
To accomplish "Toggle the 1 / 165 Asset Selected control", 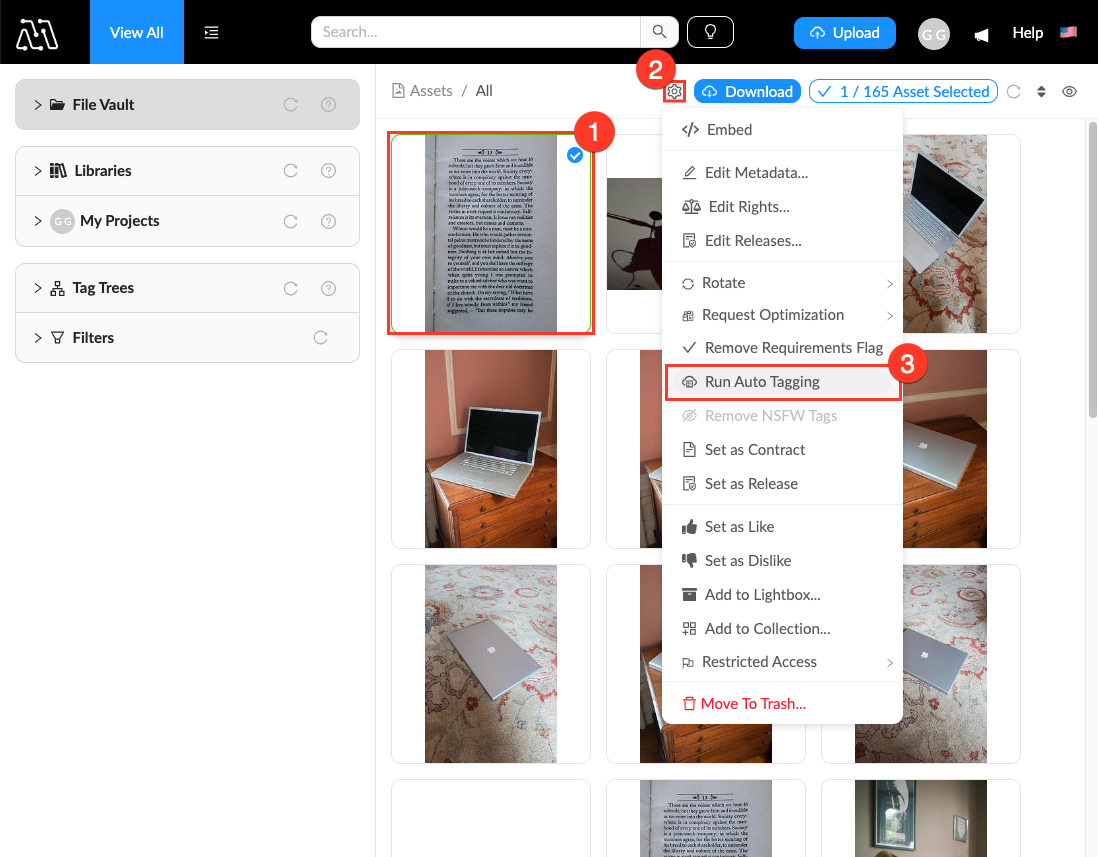I will coord(903,92).
